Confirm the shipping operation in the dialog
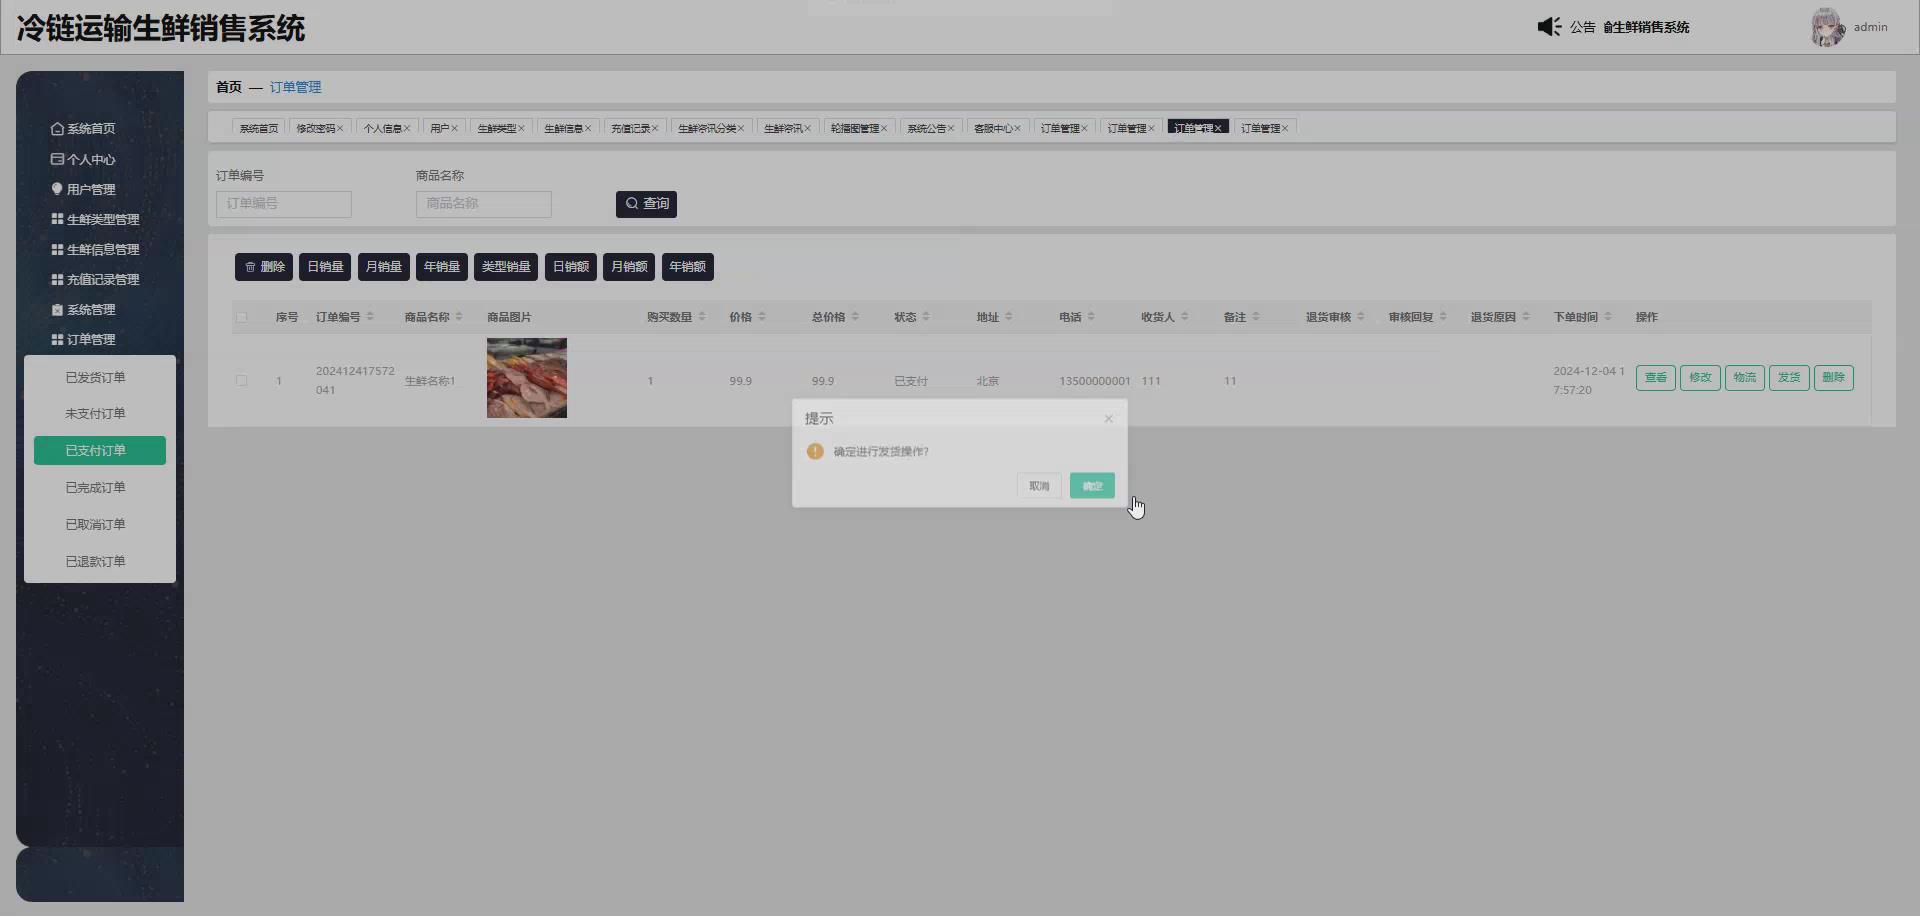 [1092, 486]
